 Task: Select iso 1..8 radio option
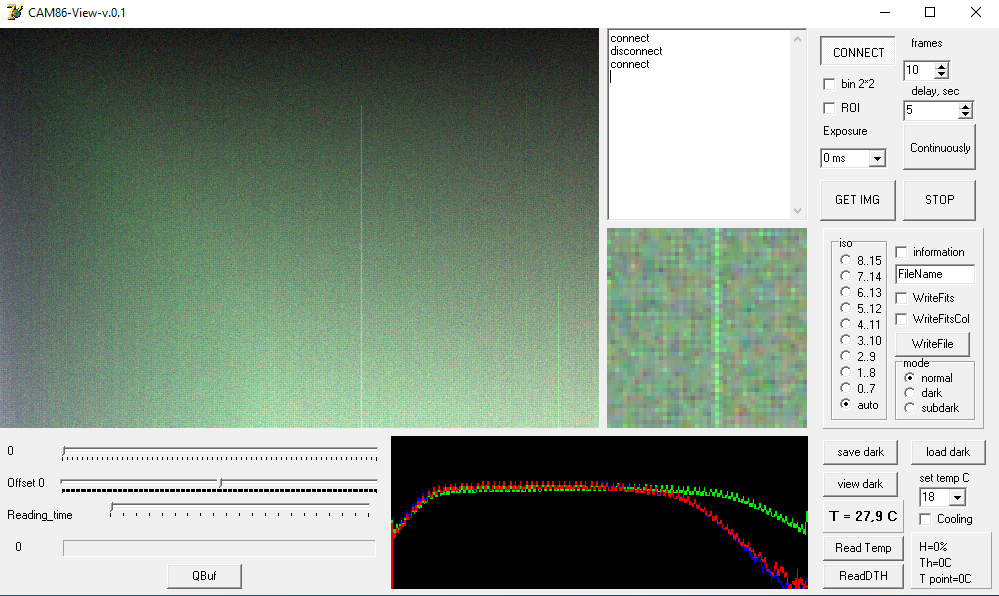click(845, 372)
